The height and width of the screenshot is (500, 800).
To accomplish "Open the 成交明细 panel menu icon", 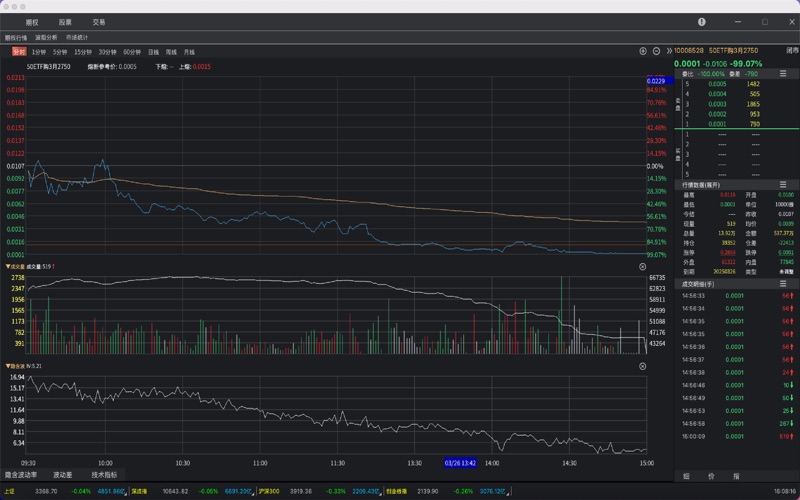I will [781, 285].
